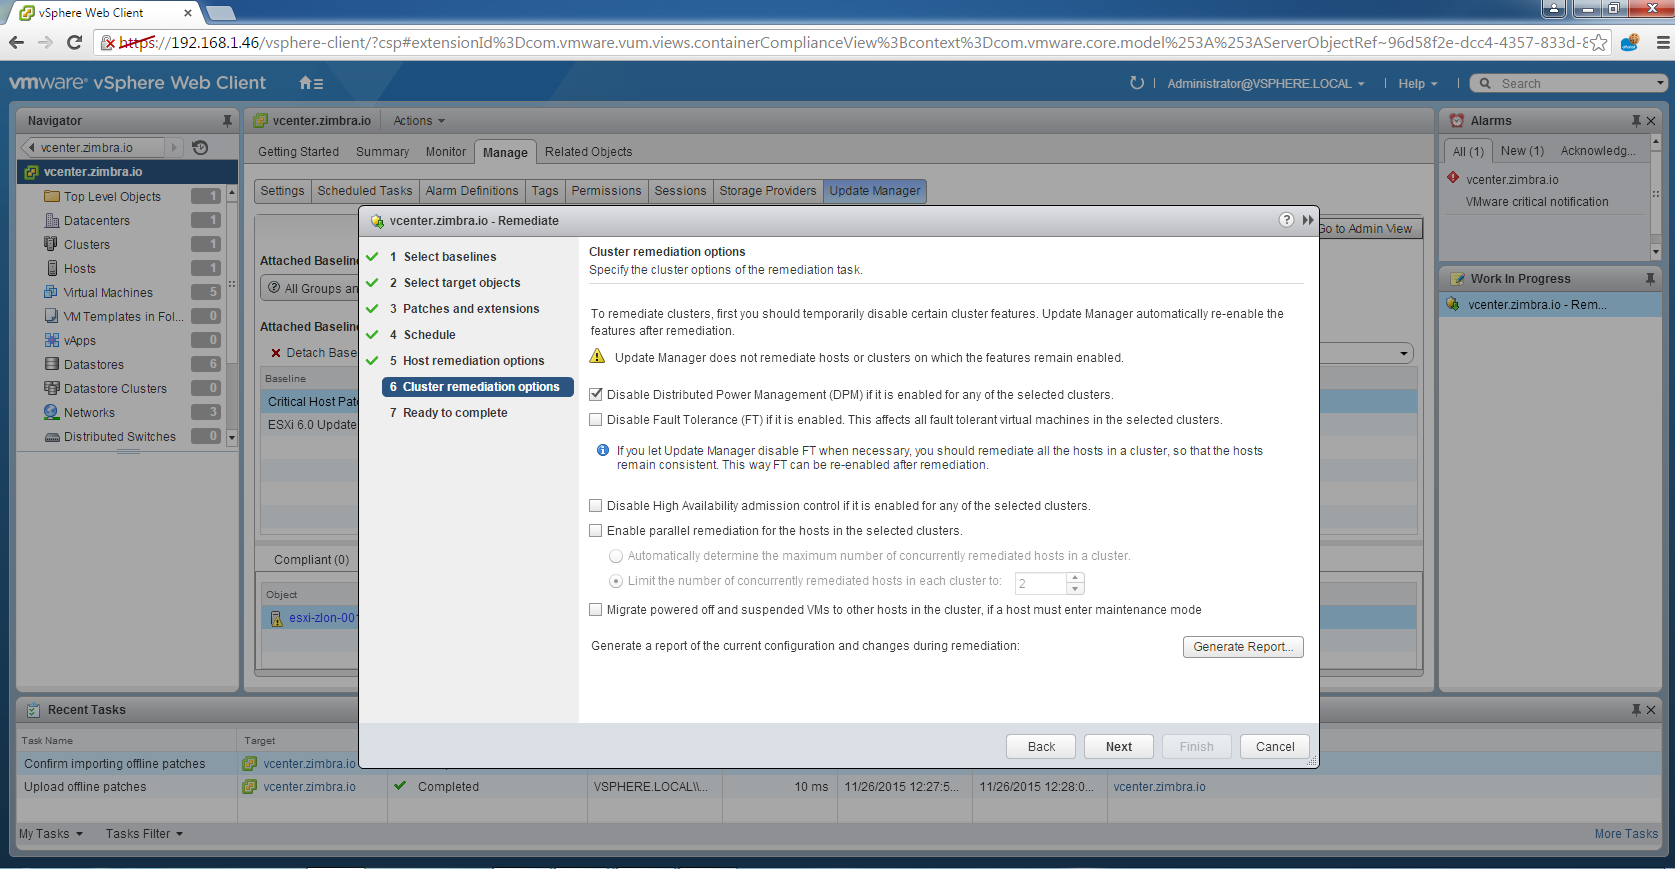Click the red critical alarm icon for vcenter.zimbra.io
The height and width of the screenshot is (869, 1675).
(x=1453, y=178)
